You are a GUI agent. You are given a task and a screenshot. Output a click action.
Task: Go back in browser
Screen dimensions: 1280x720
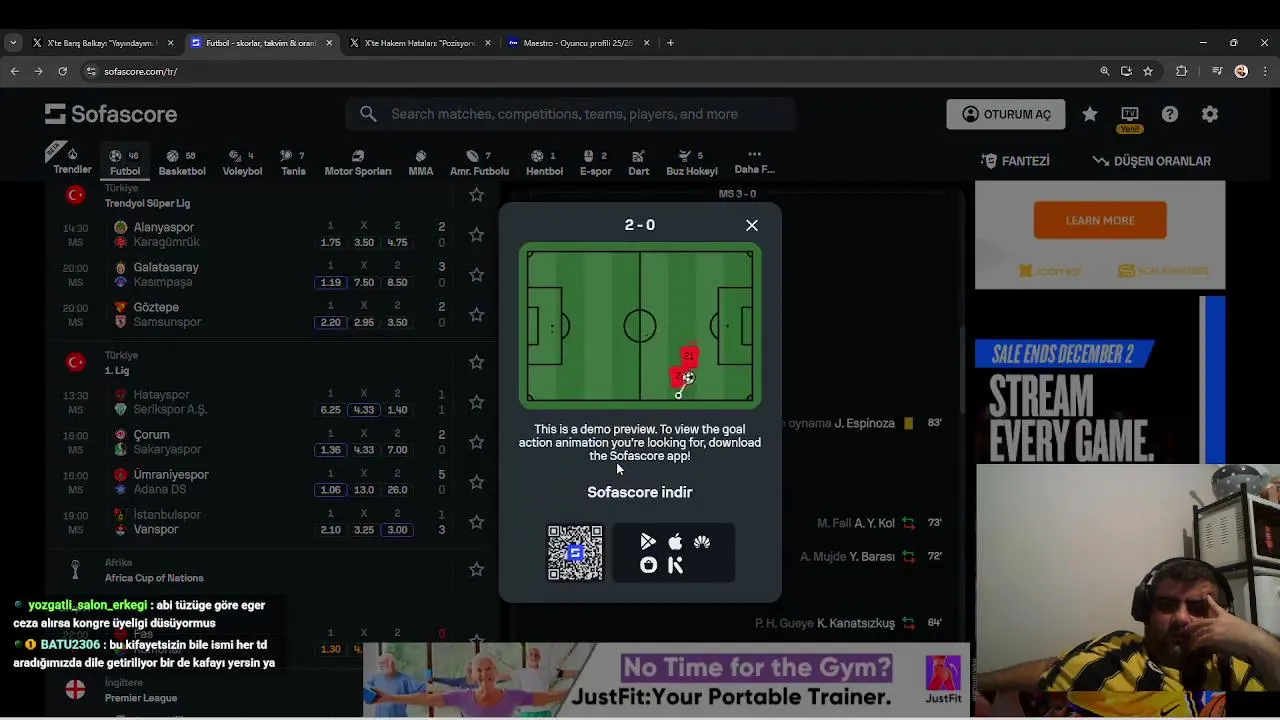(14, 71)
